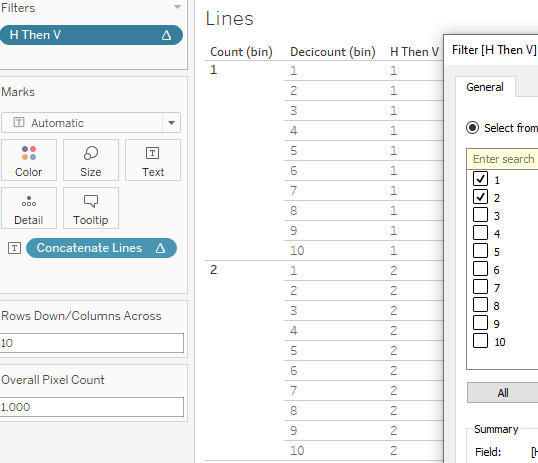Uncheck value 1 in filter list
538x463 pixels.
pyautogui.click(x=480, y=178)
